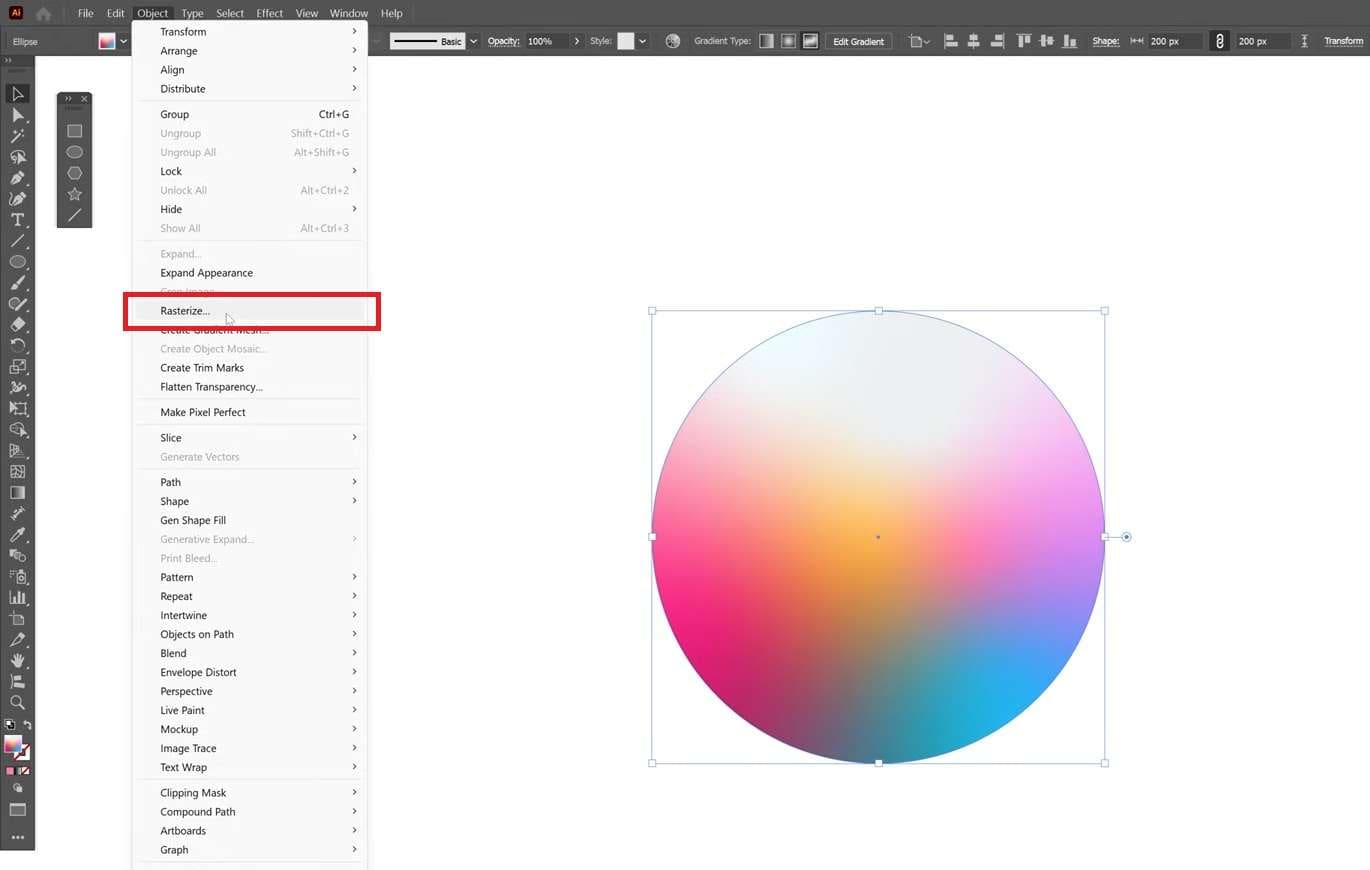This screenshot has width=1370, height=870.
Task: Expand the Envelope Distort submenu
Action: point(250,672)
